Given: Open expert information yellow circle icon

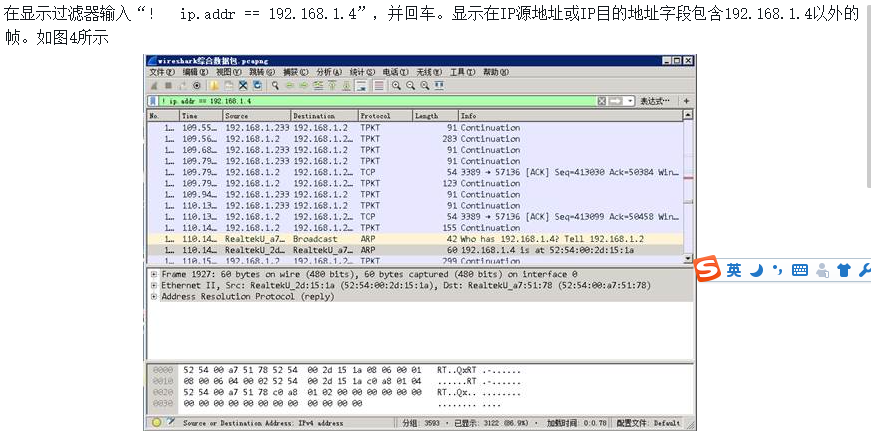Looking at the screenshot, I should click(x=157, y=423).
